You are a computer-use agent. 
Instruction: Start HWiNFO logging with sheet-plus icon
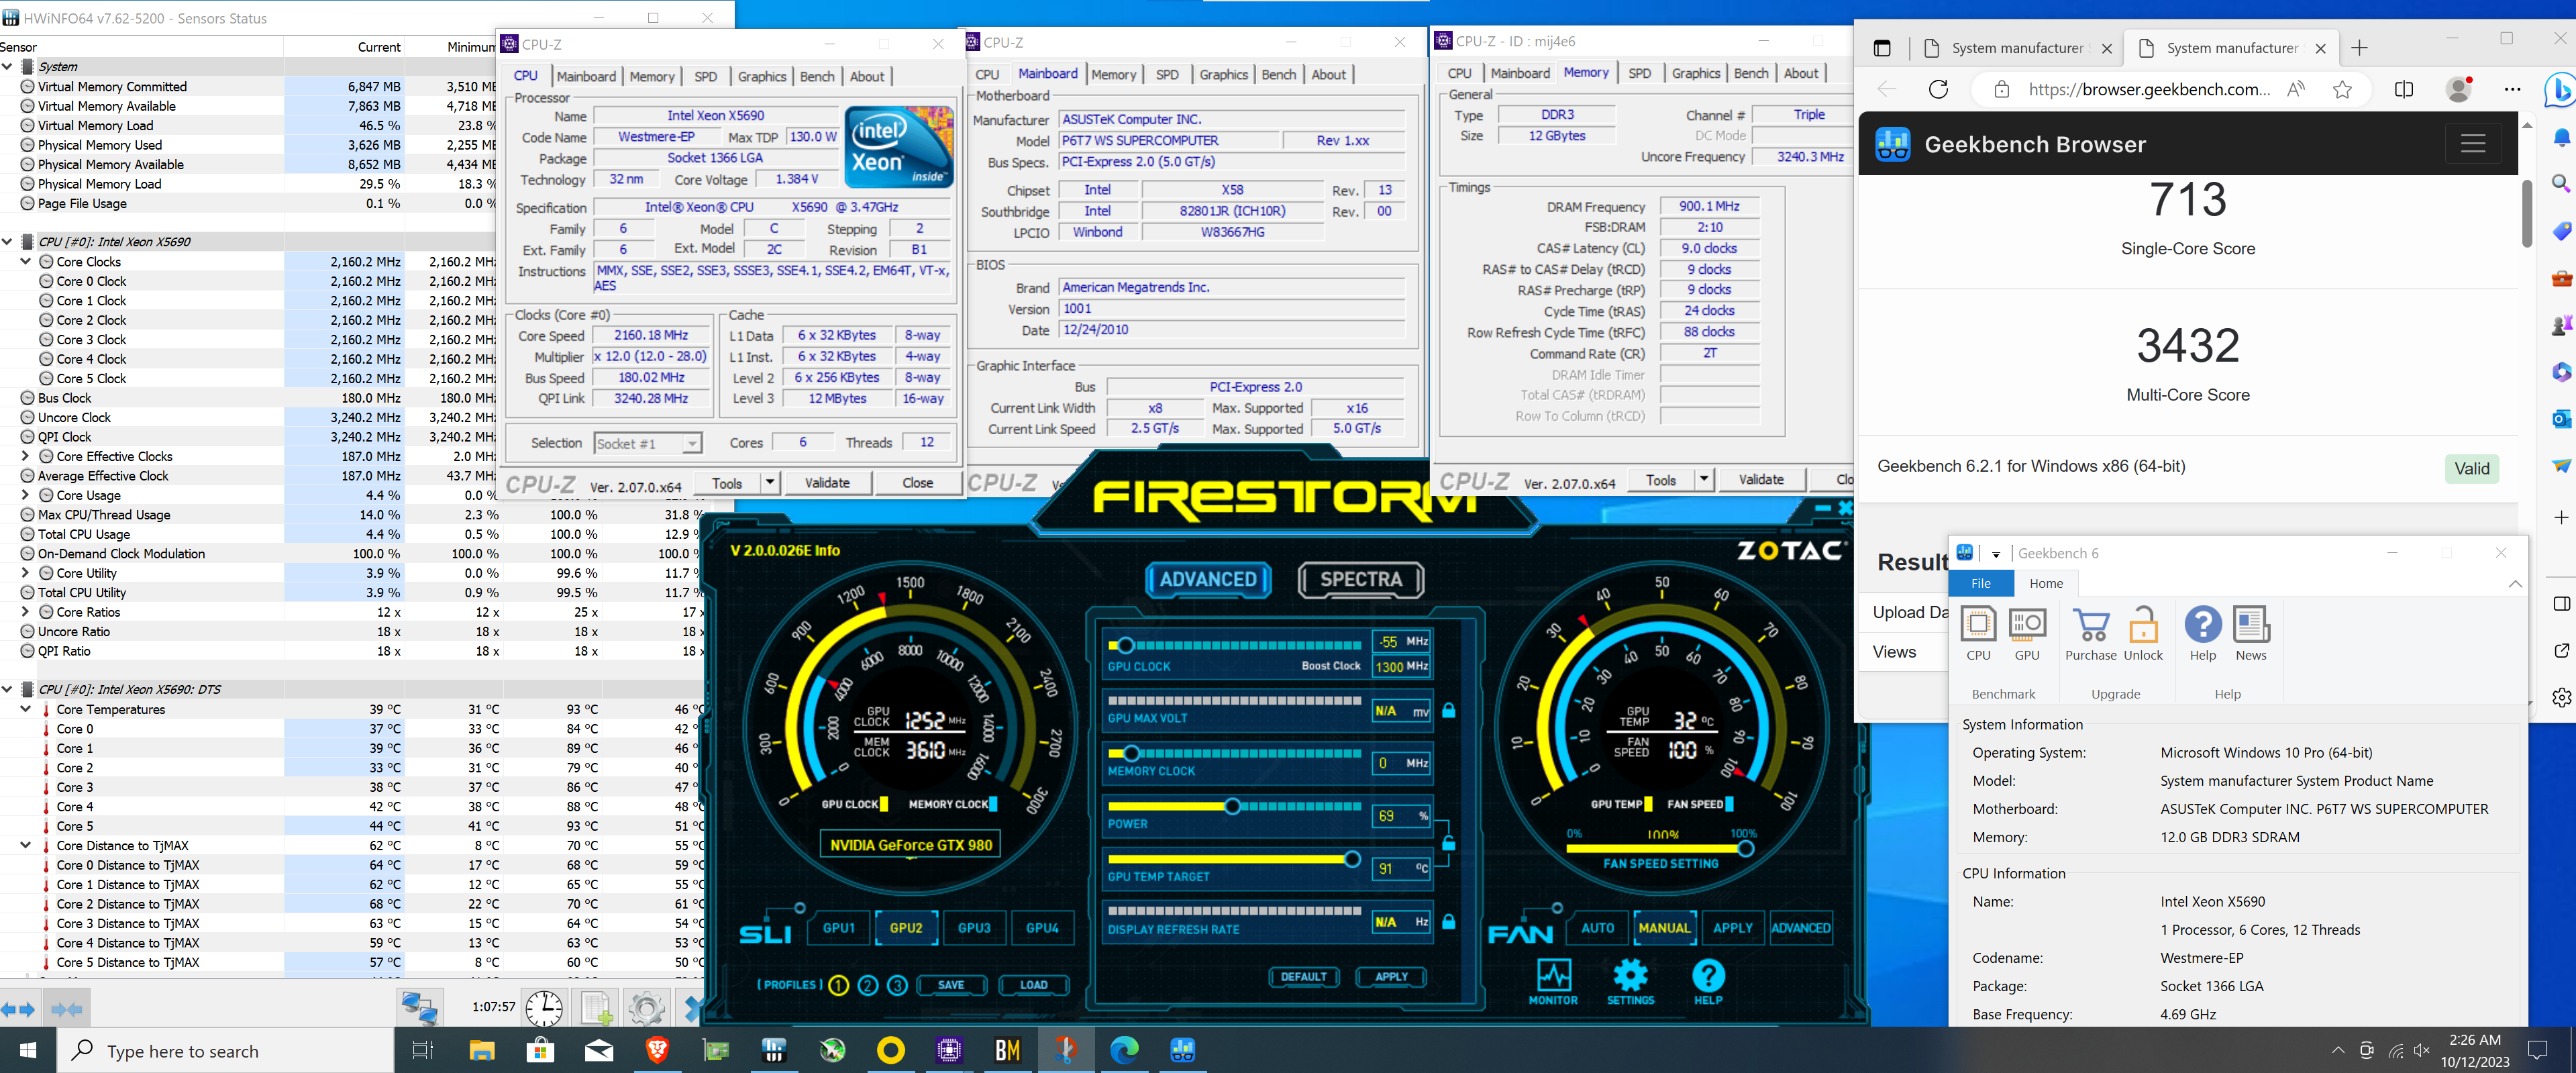597,1008
